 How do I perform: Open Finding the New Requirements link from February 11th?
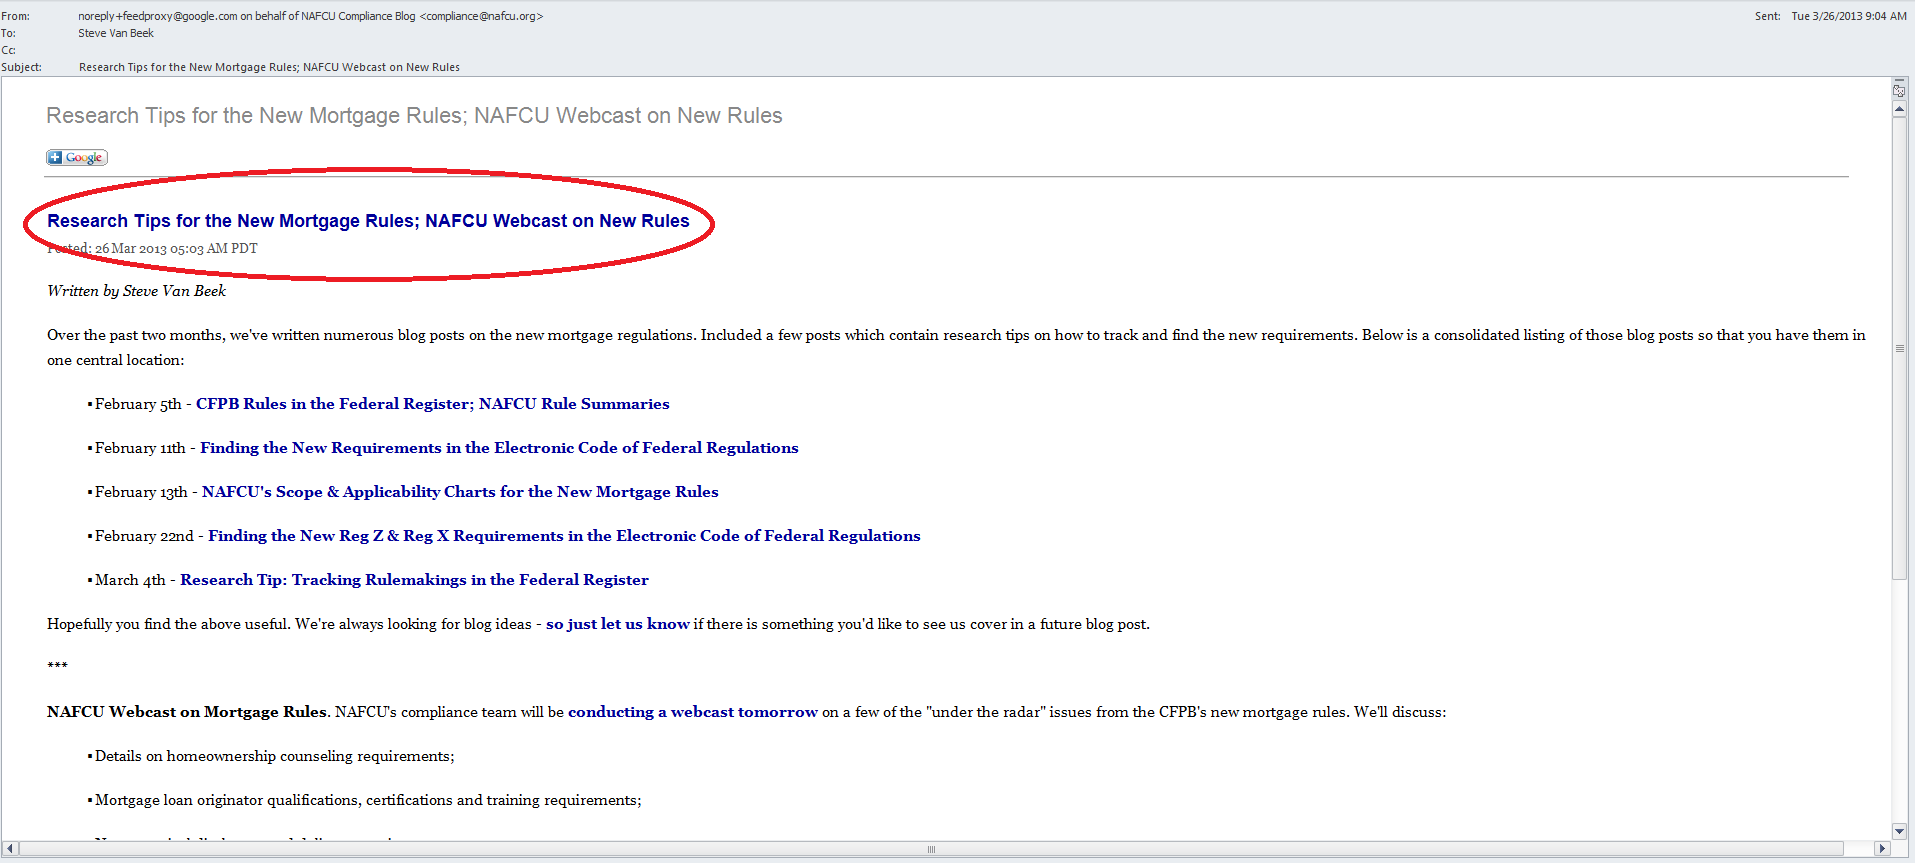[x=499, y=448]
